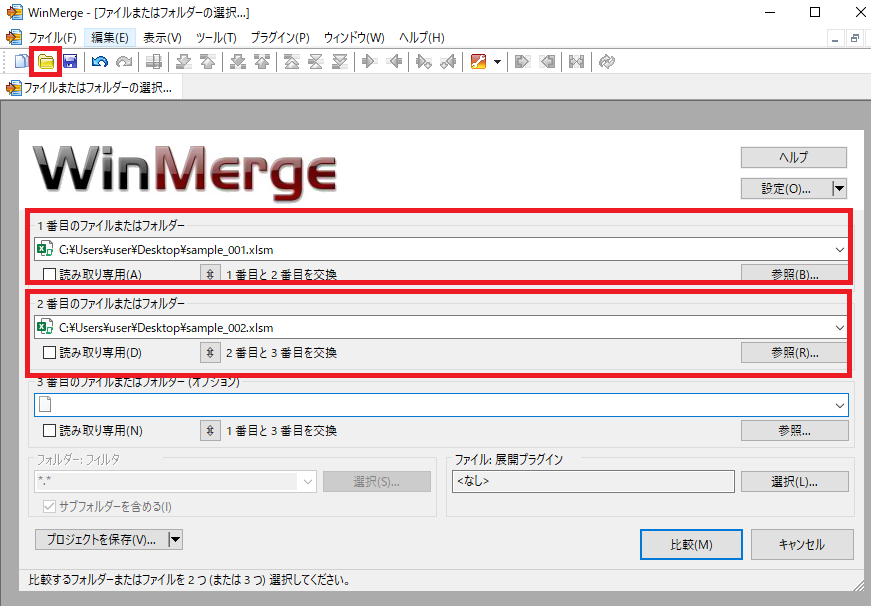Expand the sample_001.xlsm path dropdown
The image size is (871, 606).
(839, 249)
